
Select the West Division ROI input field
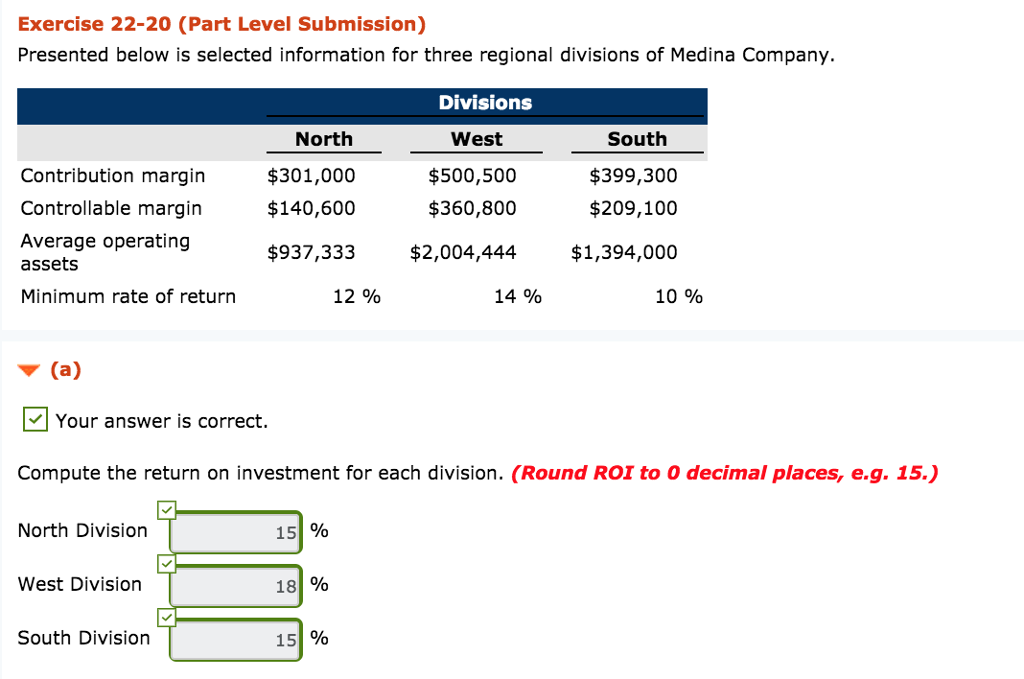point(236,586)
